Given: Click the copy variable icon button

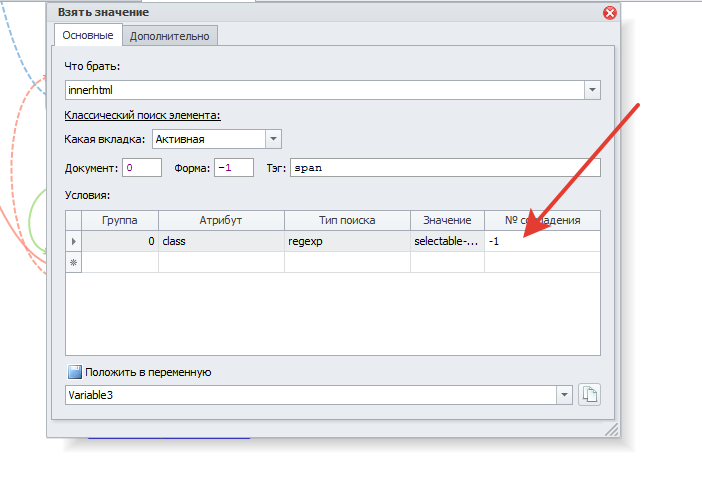Looking at the screenshot, I should 589,395.
